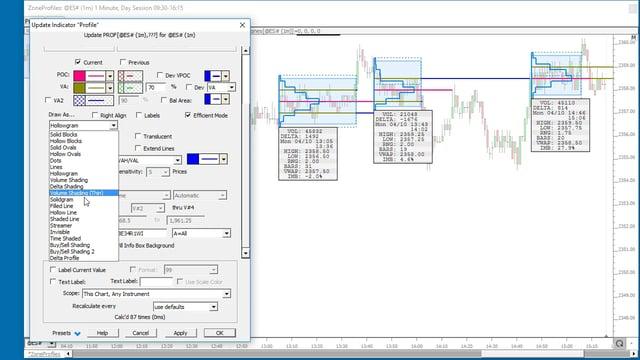Check the Extend Lines option
This screenshot has height=360, width=640.
click(x=138, y=148)
